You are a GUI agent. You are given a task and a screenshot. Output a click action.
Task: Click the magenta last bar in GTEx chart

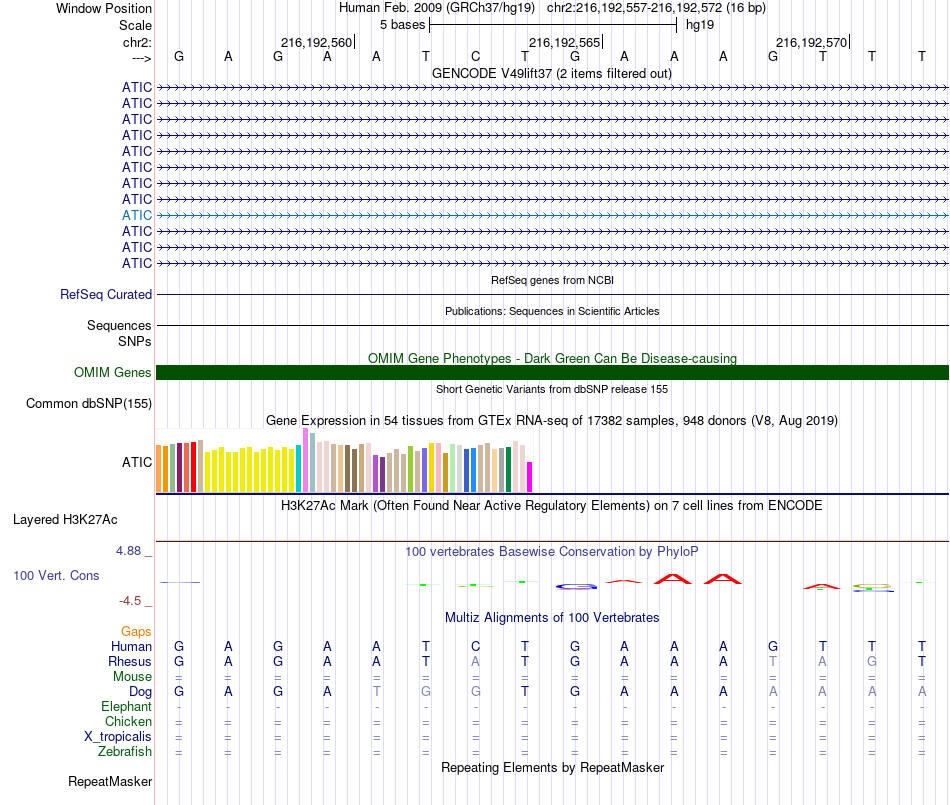pyautogui.click(x=530, y=477)
